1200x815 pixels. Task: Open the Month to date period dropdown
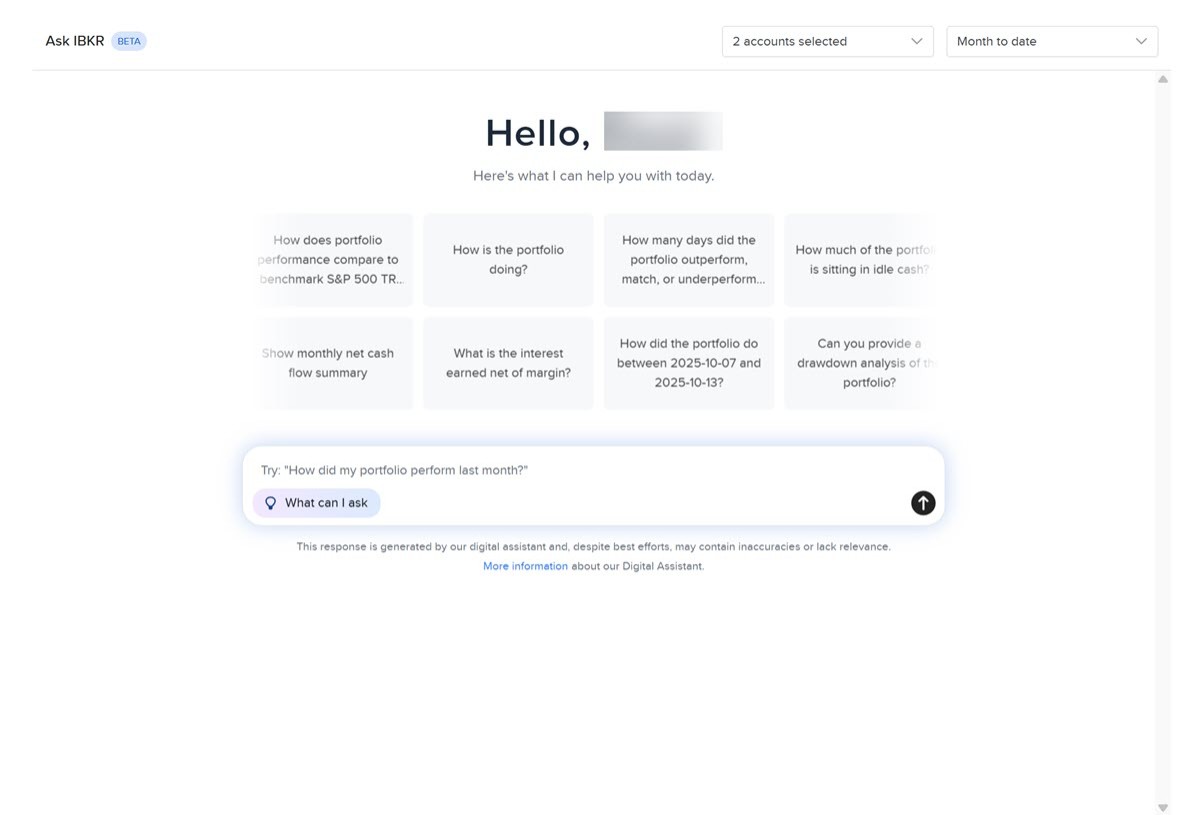(1051, 41)
